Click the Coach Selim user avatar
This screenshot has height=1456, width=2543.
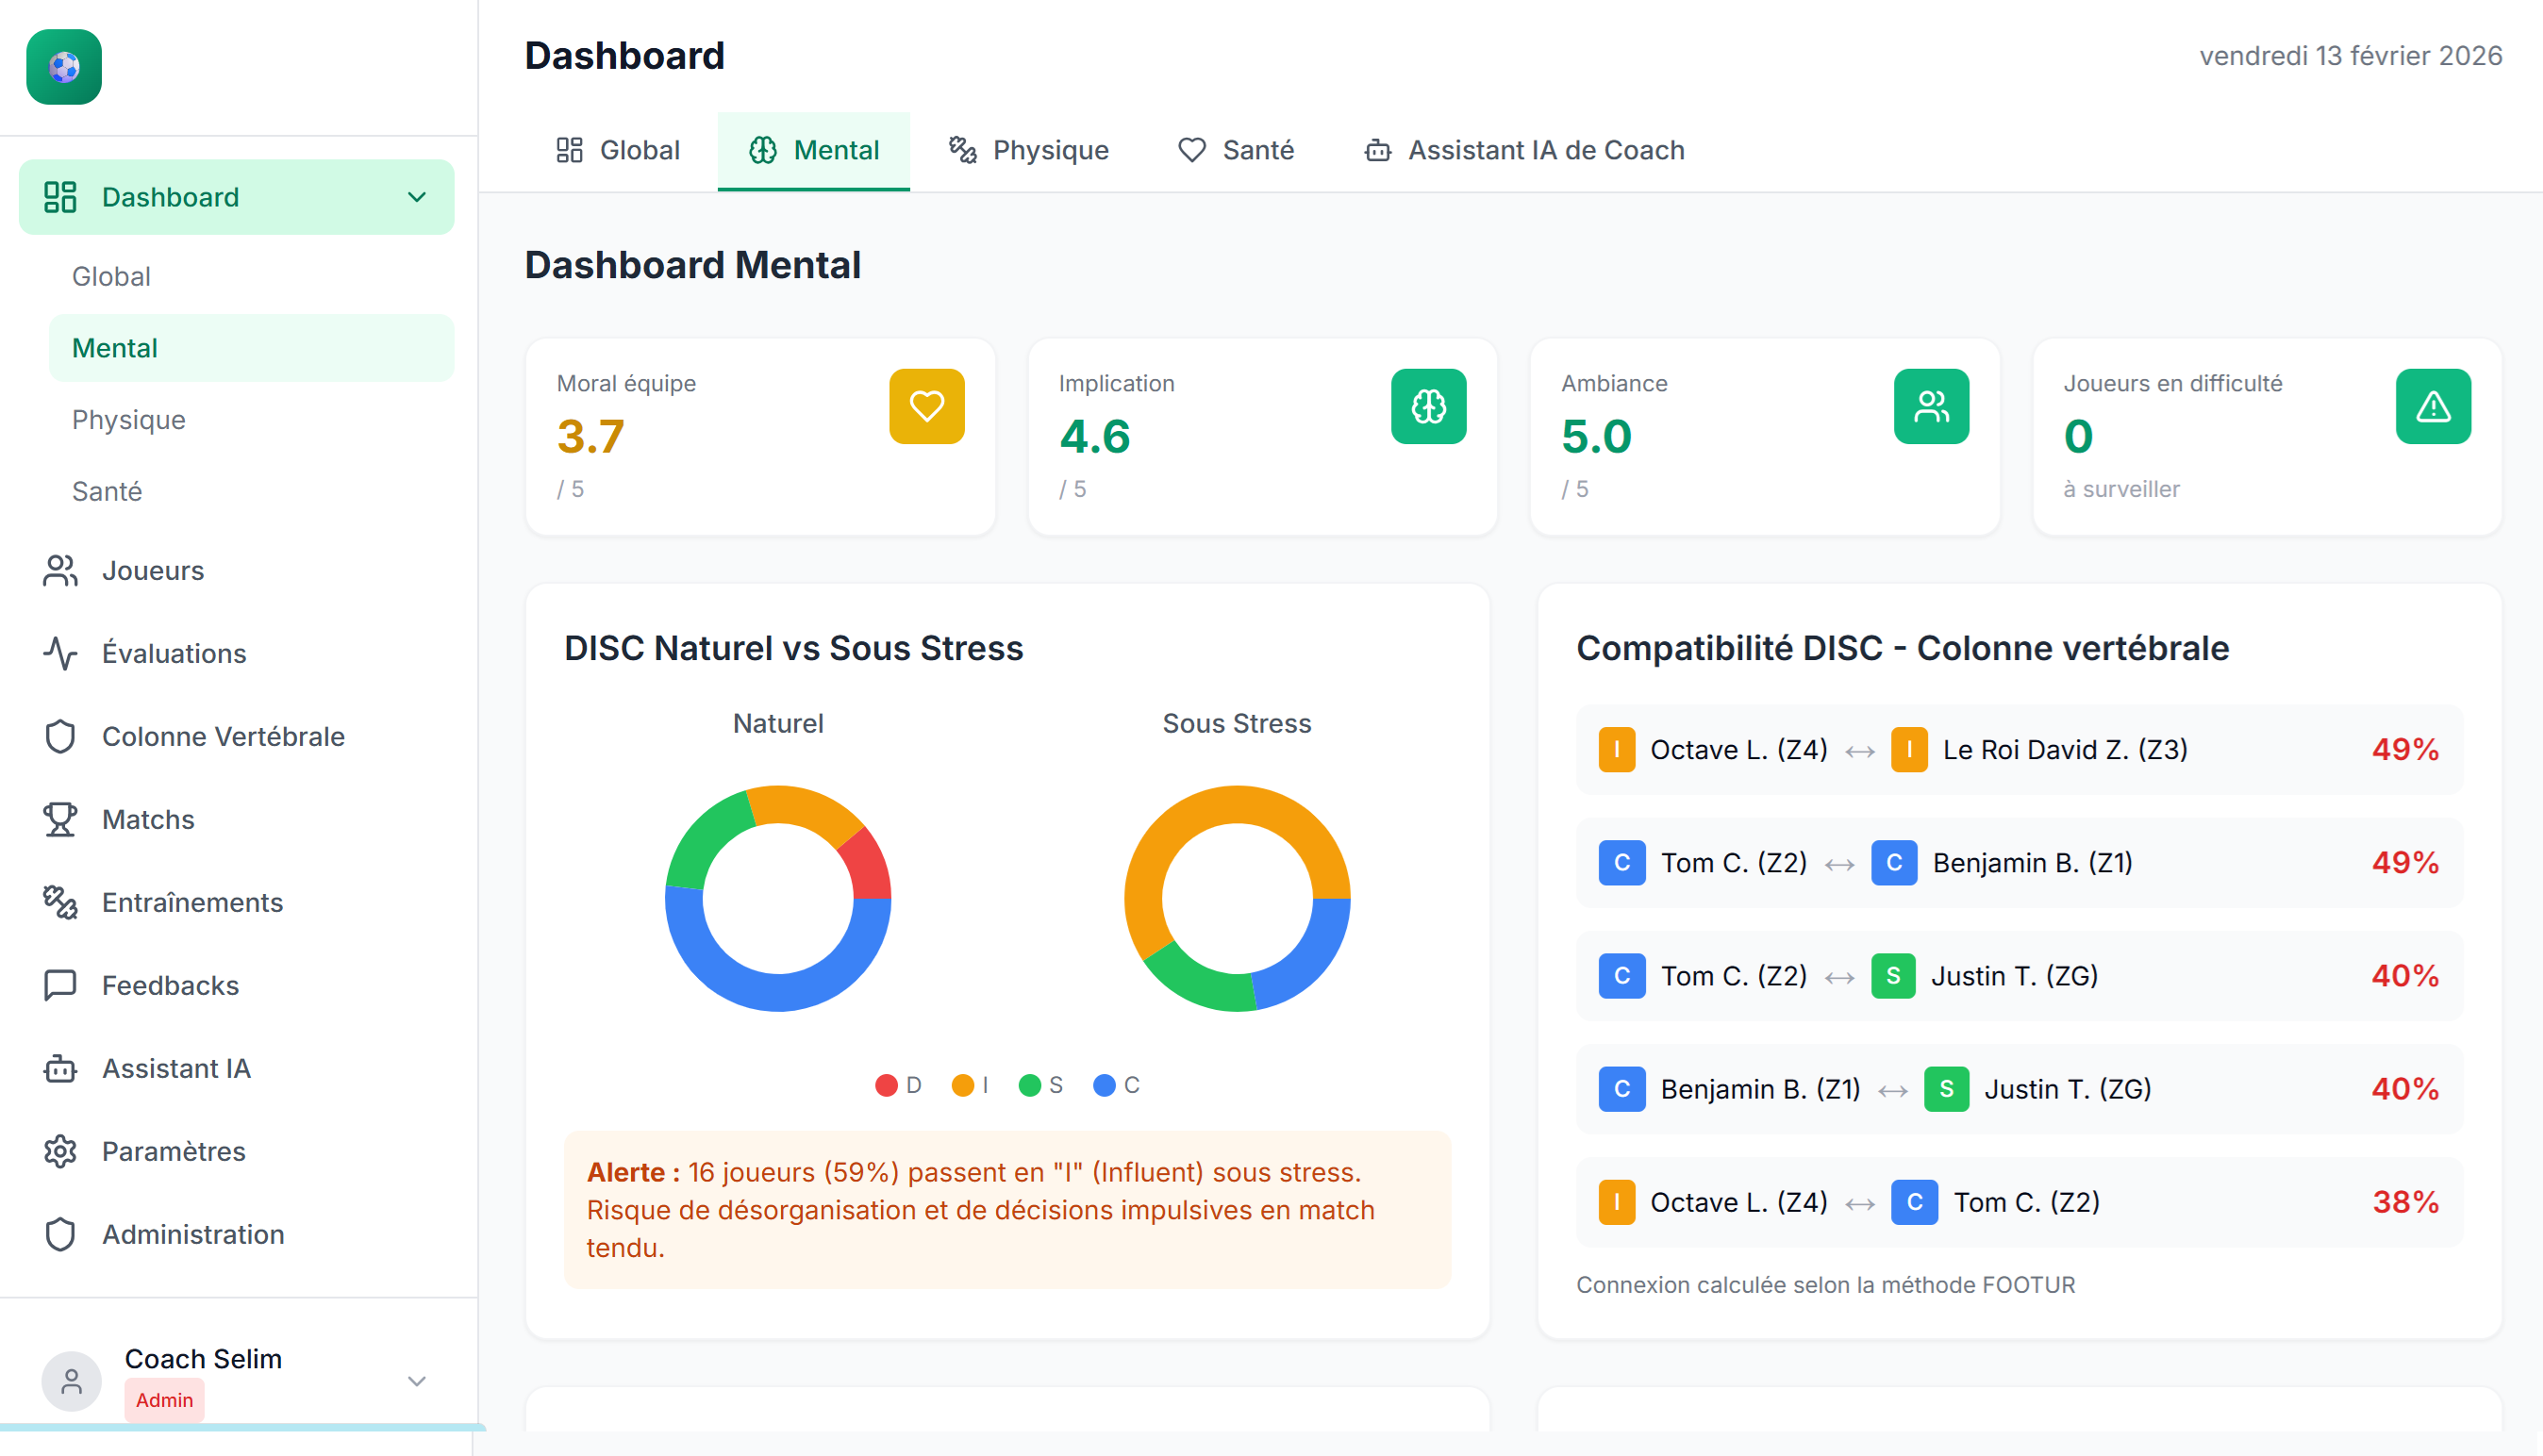pos(71,1381)
